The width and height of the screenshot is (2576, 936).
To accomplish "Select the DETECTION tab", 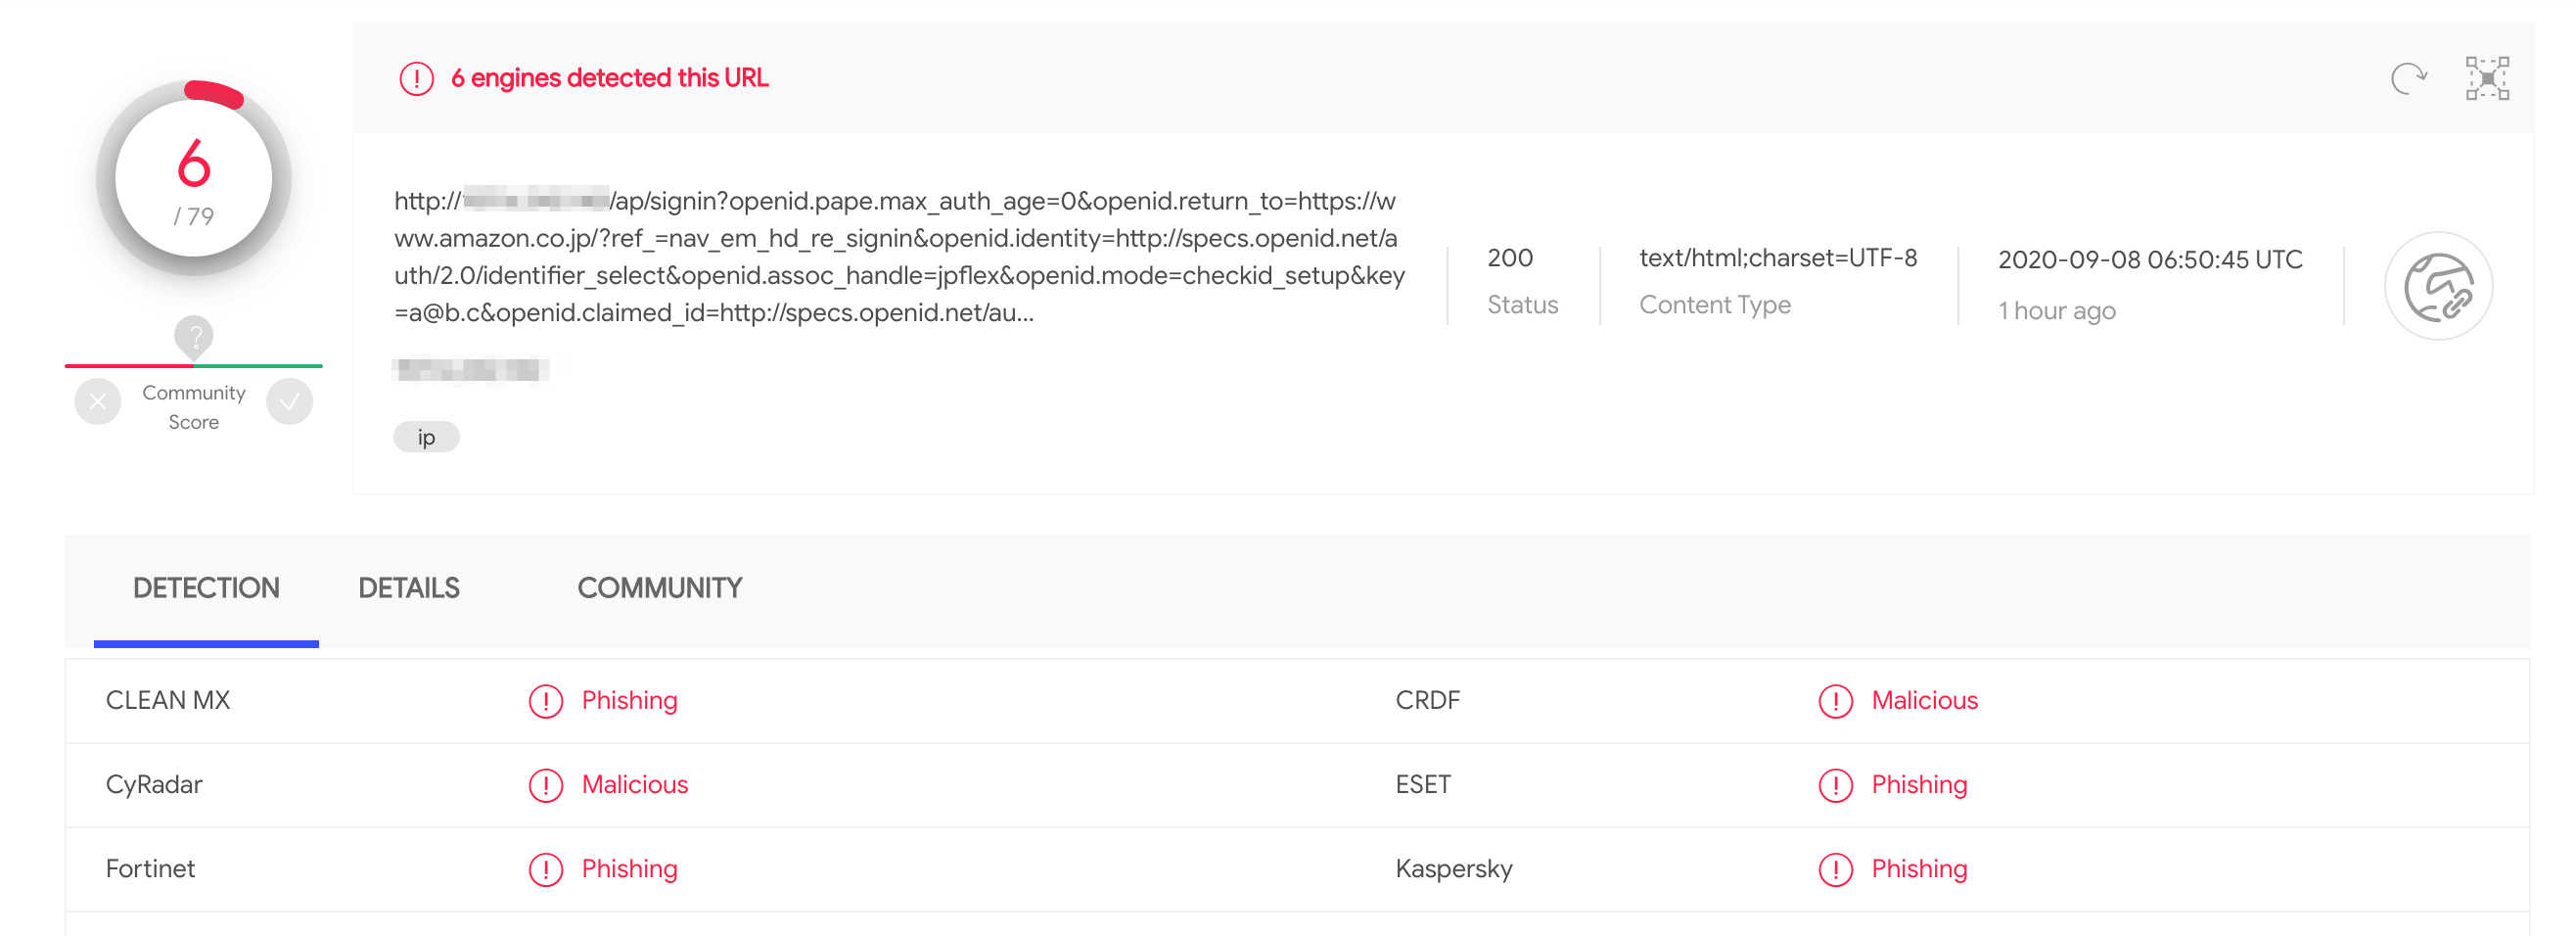I will tap(206, 588).
